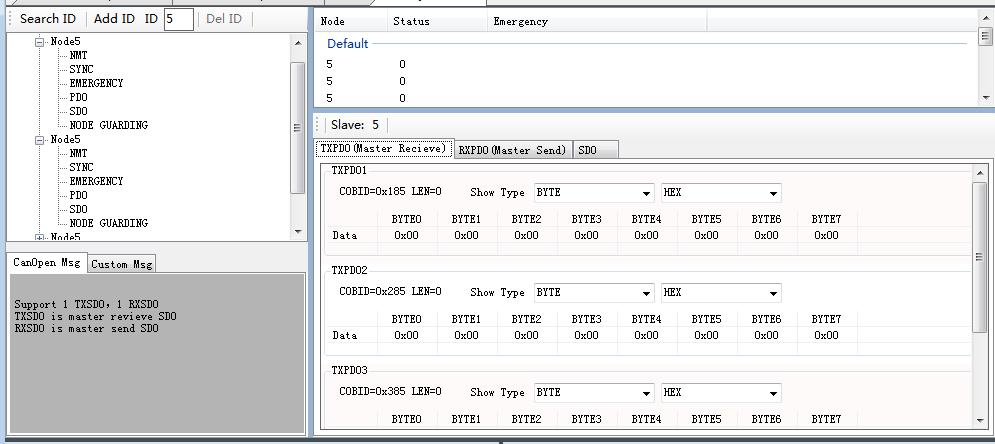Click the ID number input field

[178, 19]
